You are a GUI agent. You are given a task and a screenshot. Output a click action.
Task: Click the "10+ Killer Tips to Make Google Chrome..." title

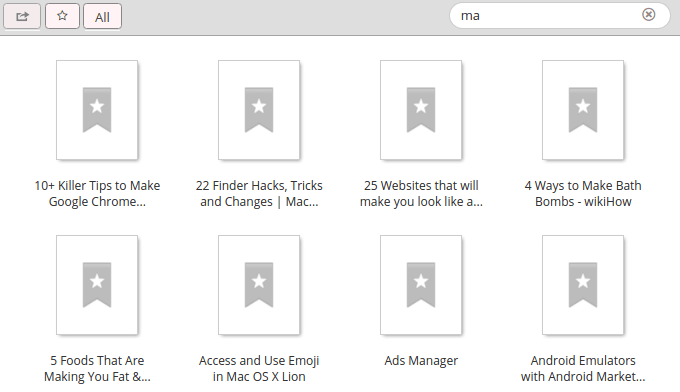coord(97,193)
